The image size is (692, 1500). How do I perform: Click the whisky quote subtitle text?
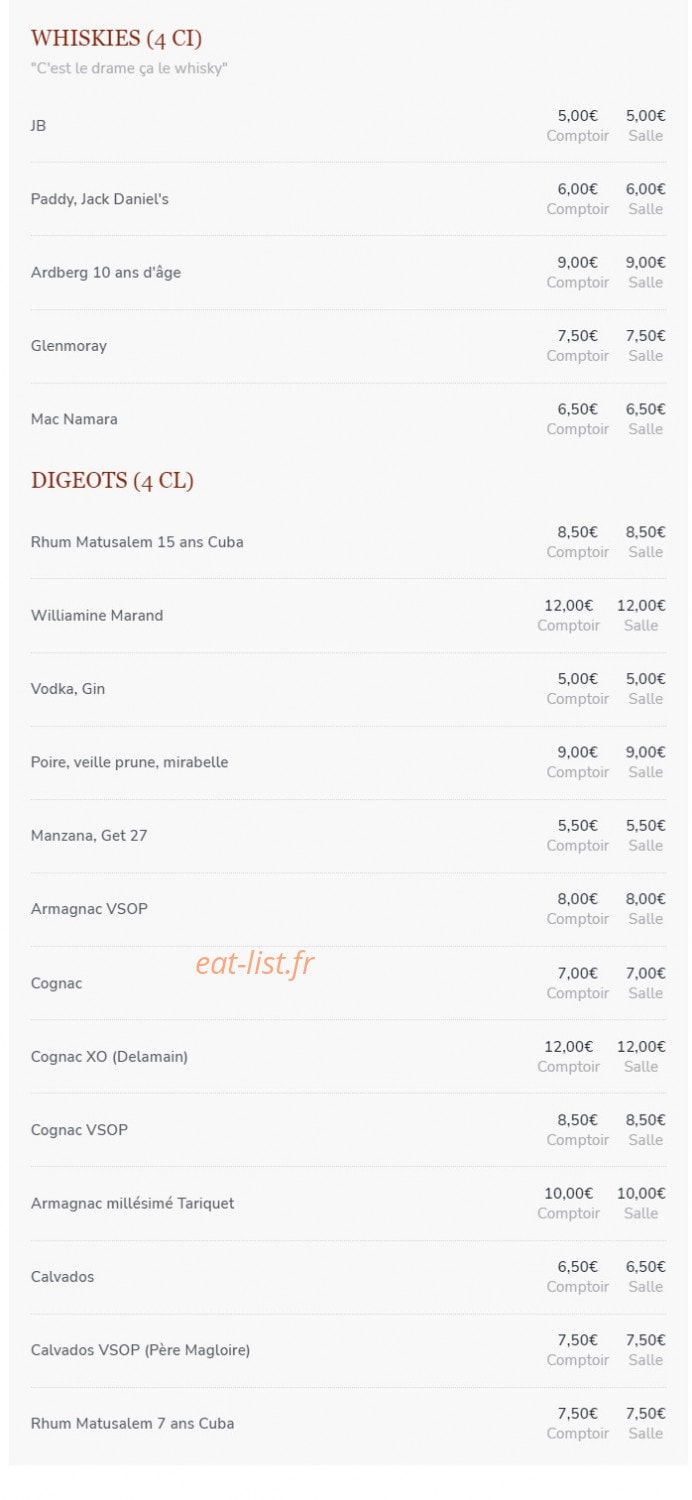pos(129,69)
